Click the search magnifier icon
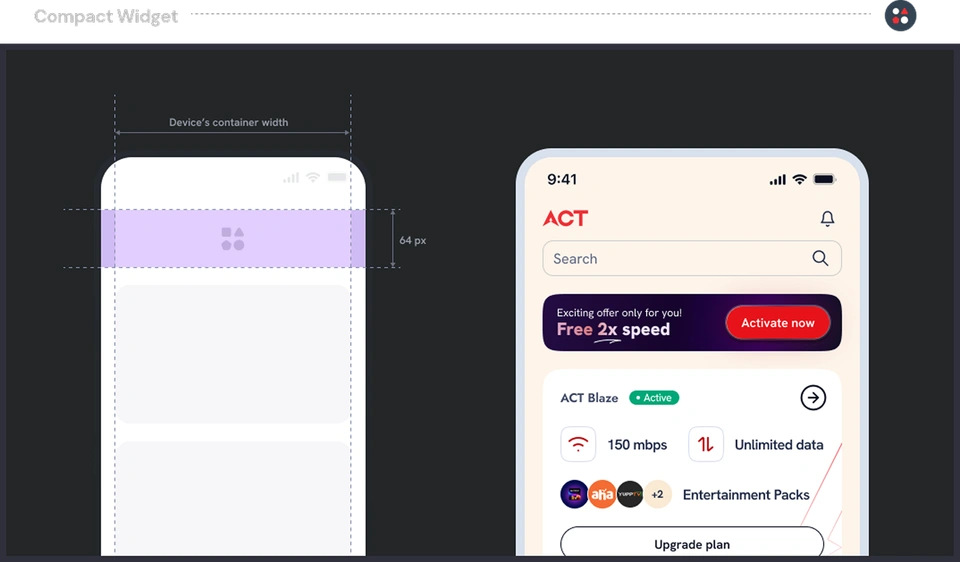 (x=820, y=258)
